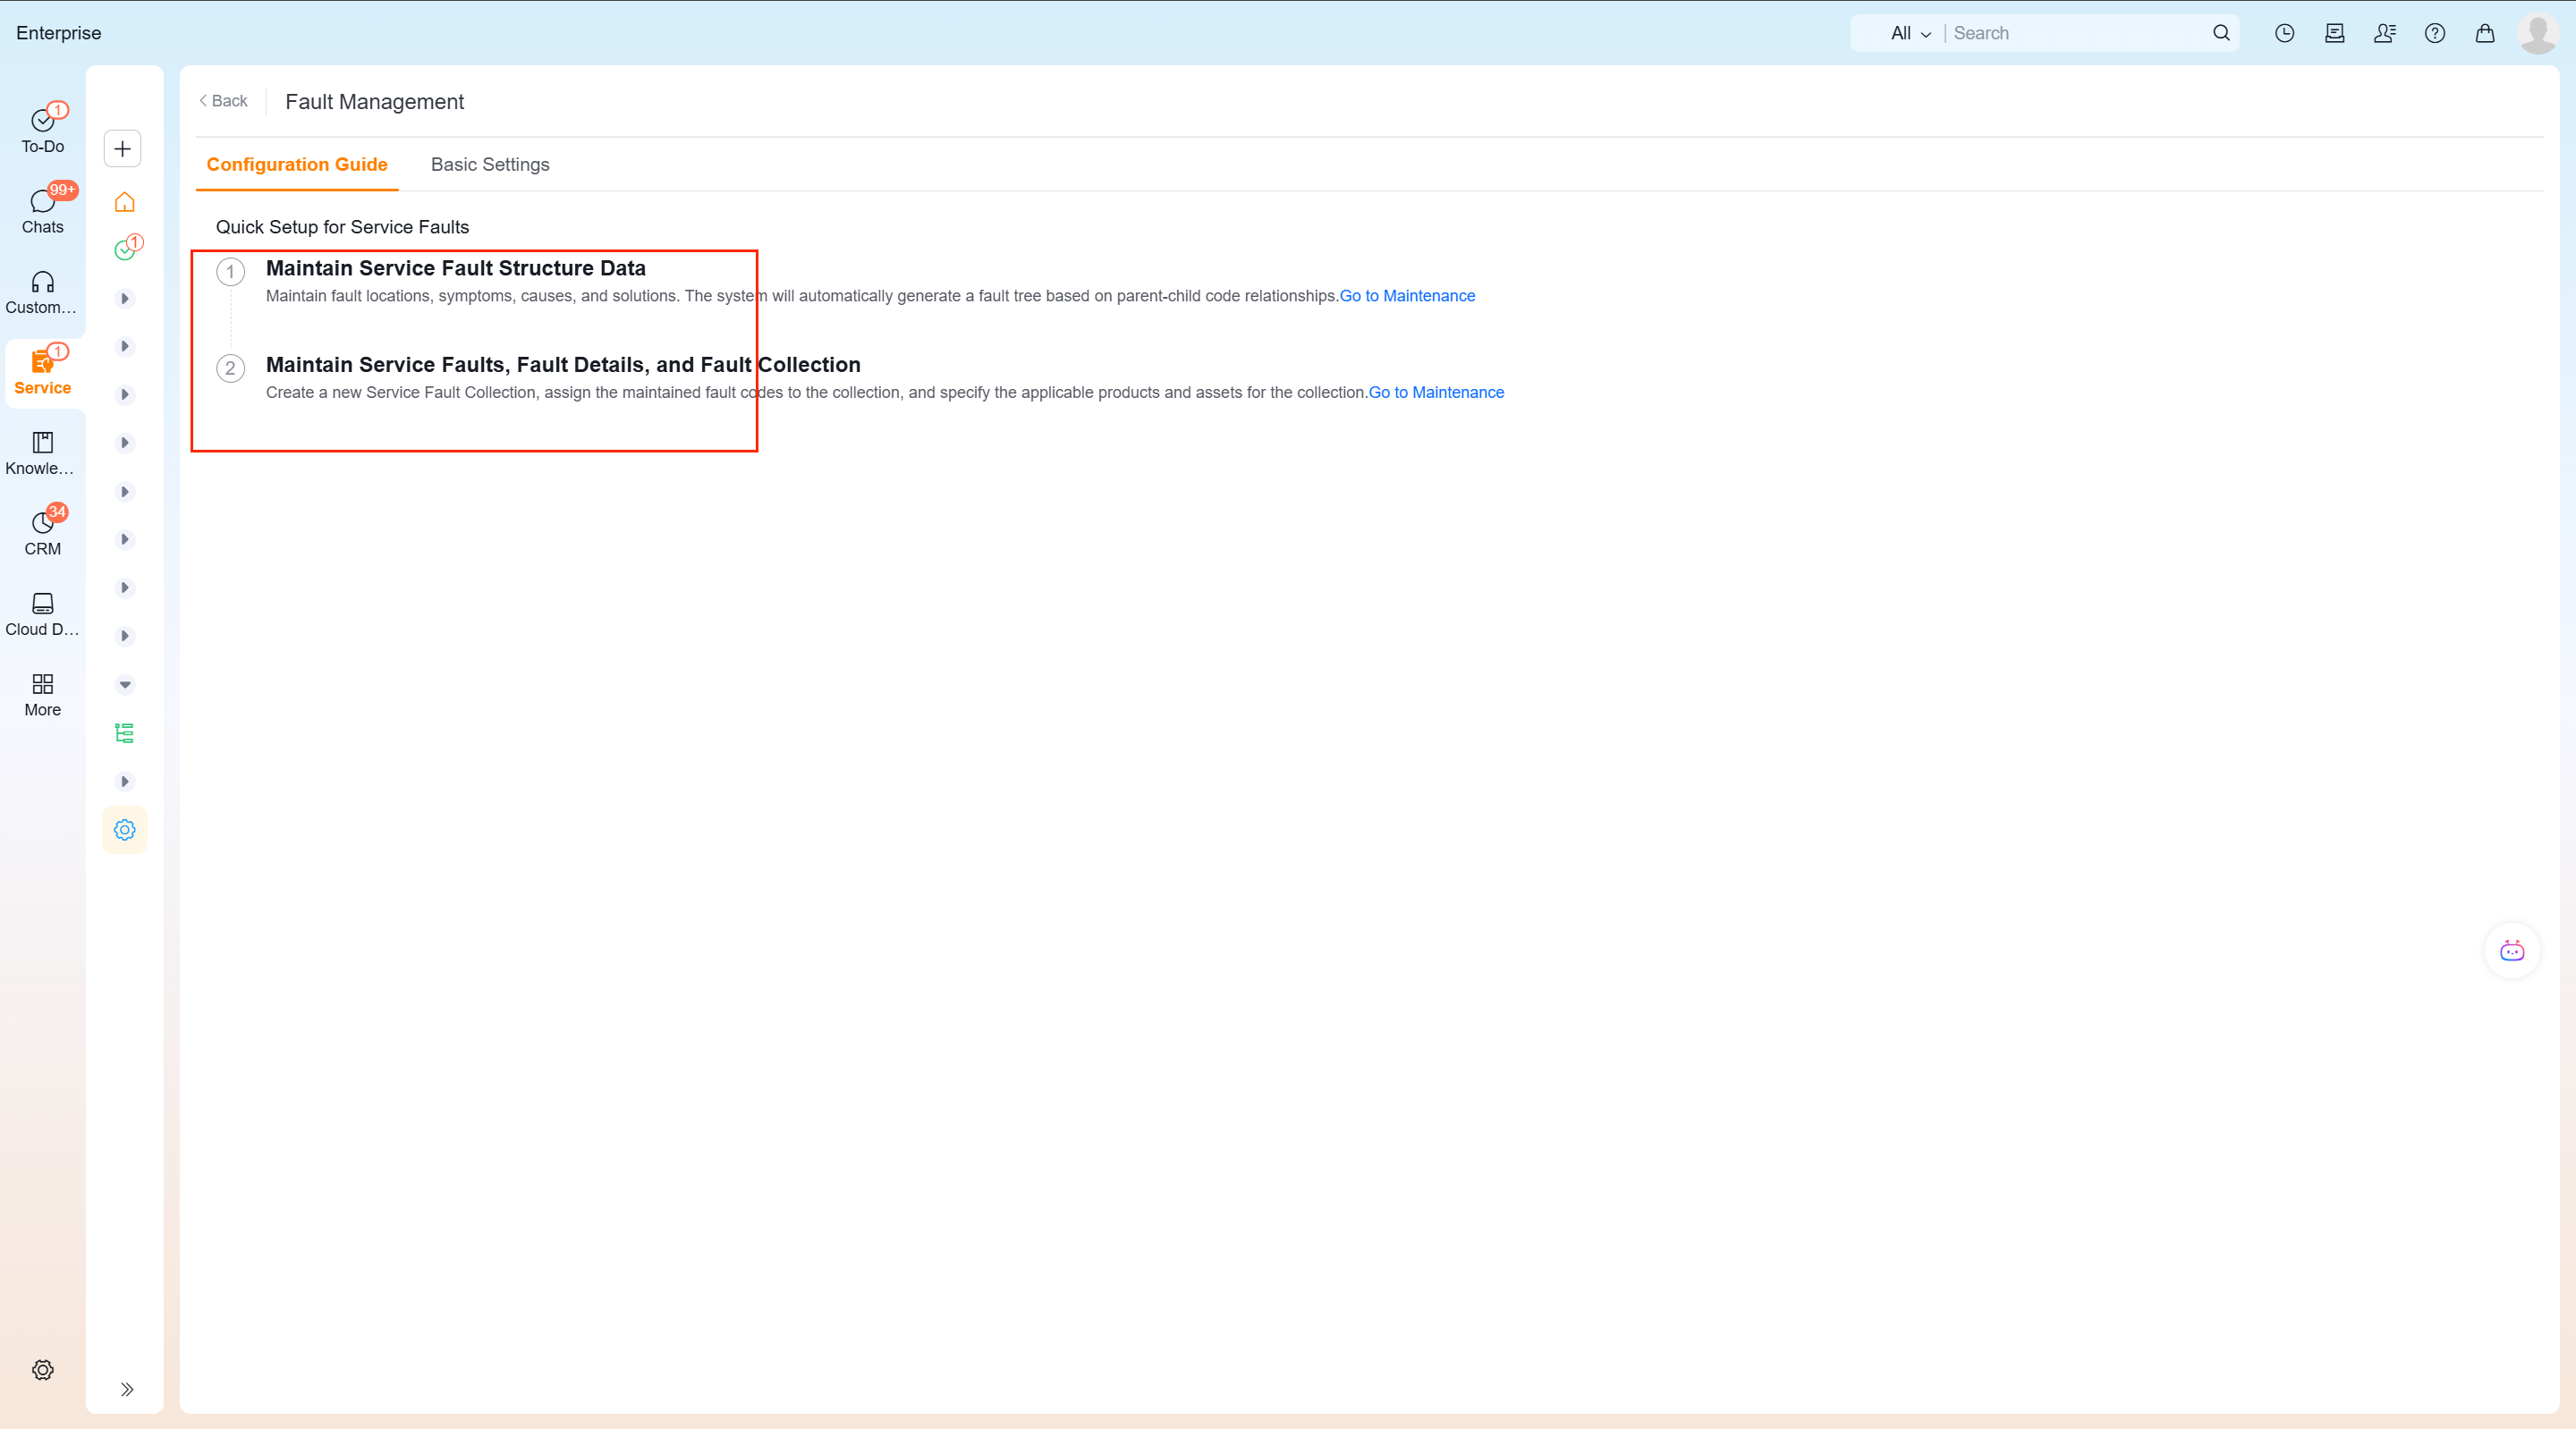Click the magnifying glass search icon
Screen dimensions: 2576x1429
click(2221, 33)
